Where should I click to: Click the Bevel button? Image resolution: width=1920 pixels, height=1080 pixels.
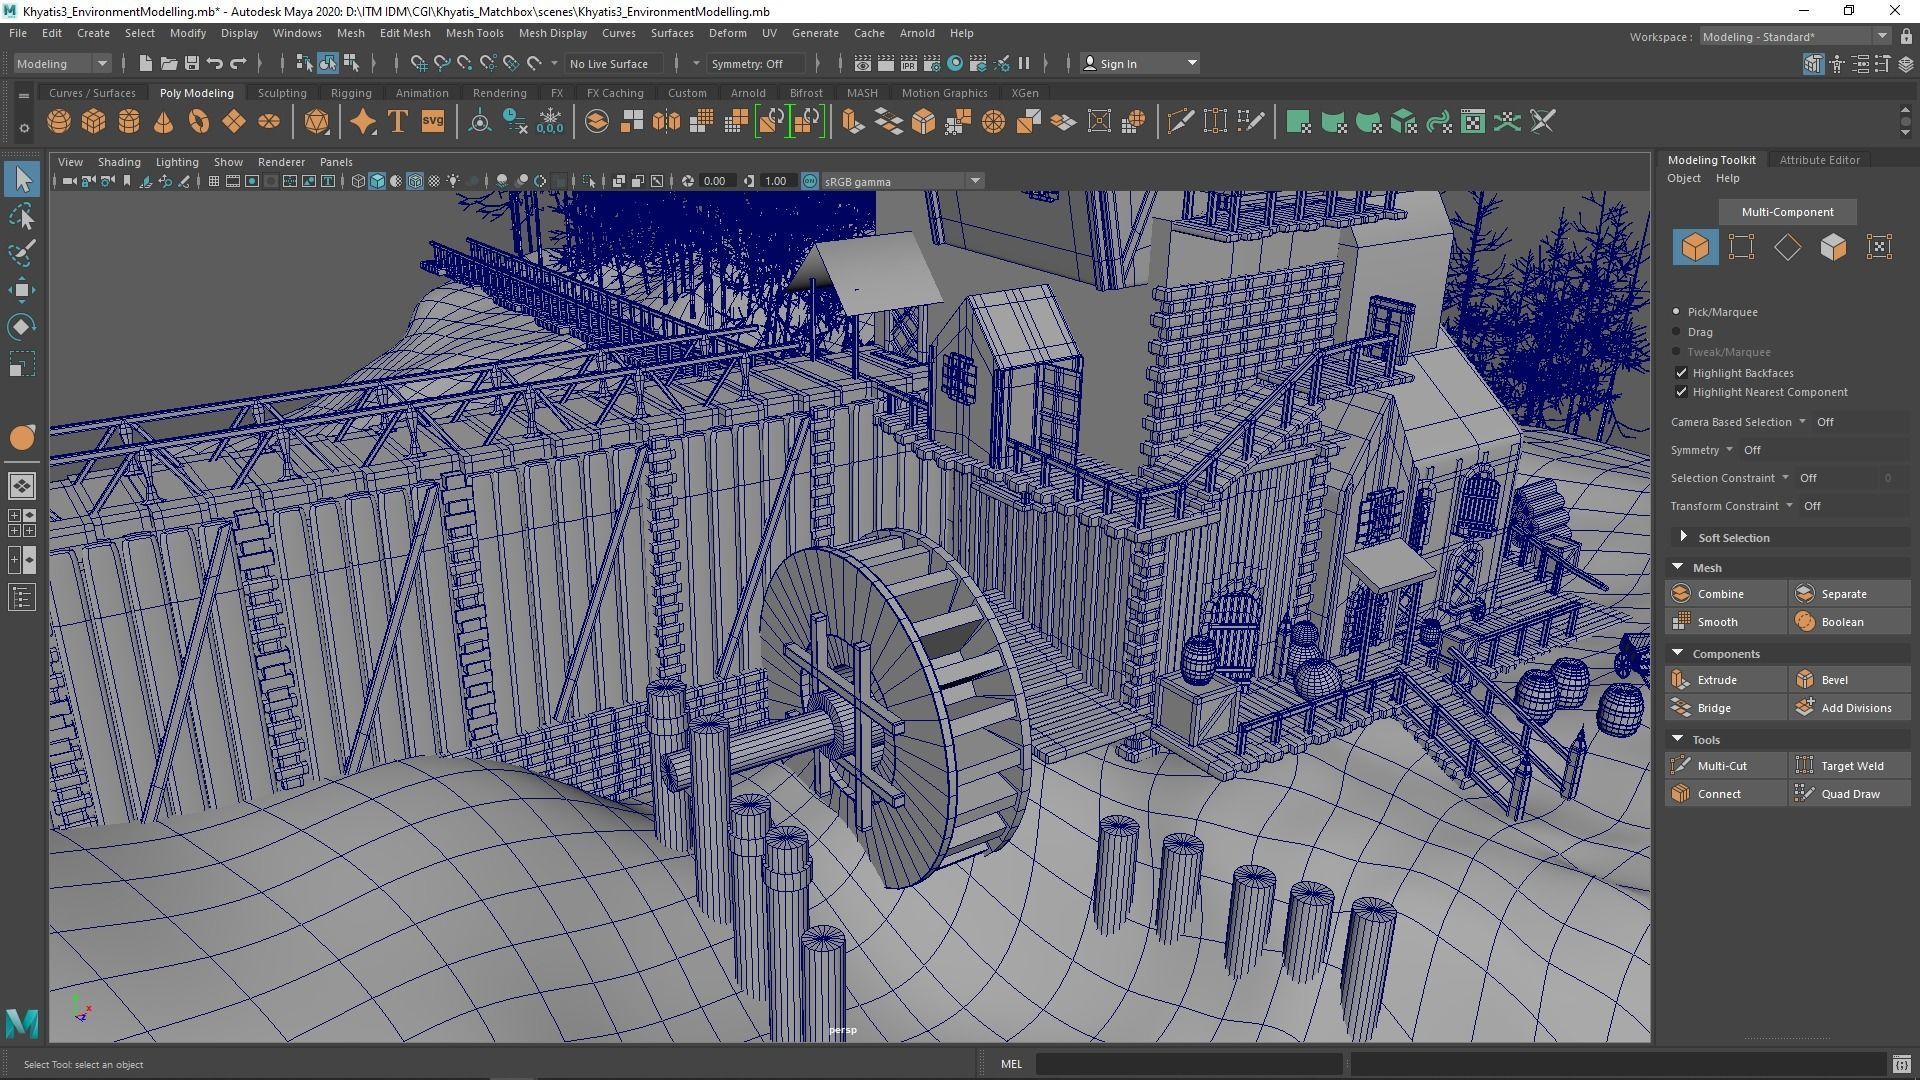(1850, 680)
